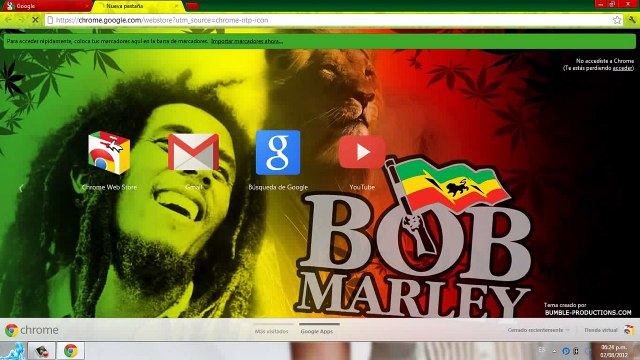The image size is (640, 360).
Task: Launch the Gmail app icon
Action: 193,152
